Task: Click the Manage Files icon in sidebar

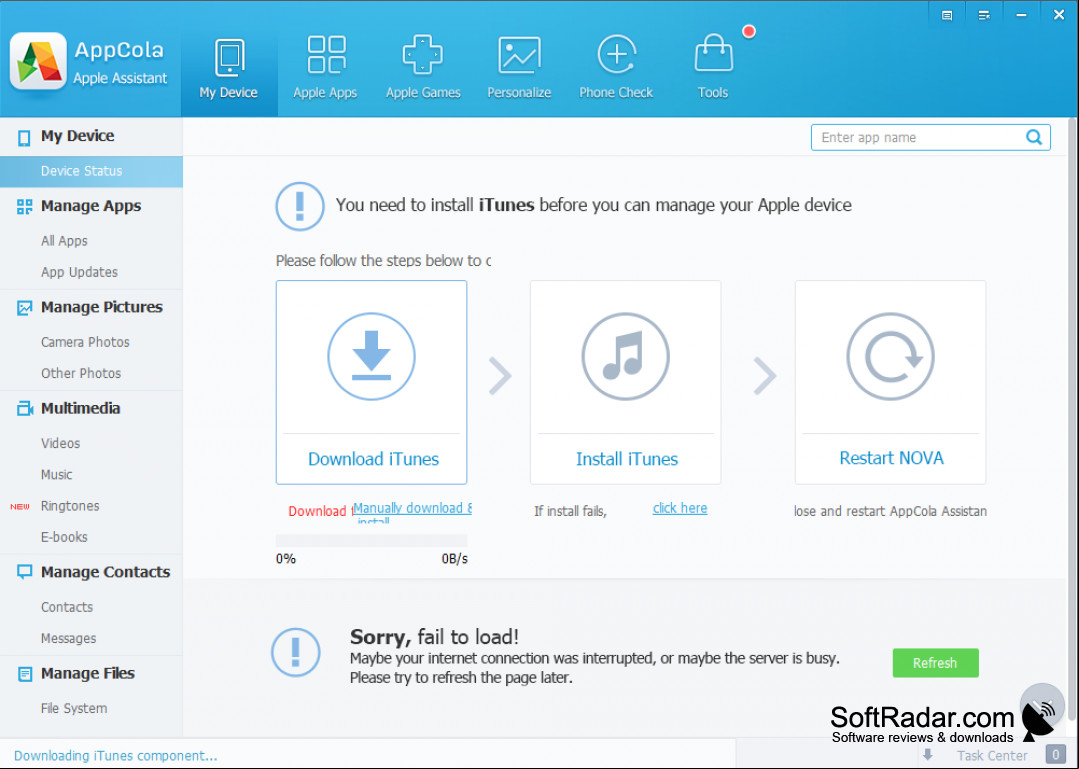Action: [25, 673]
